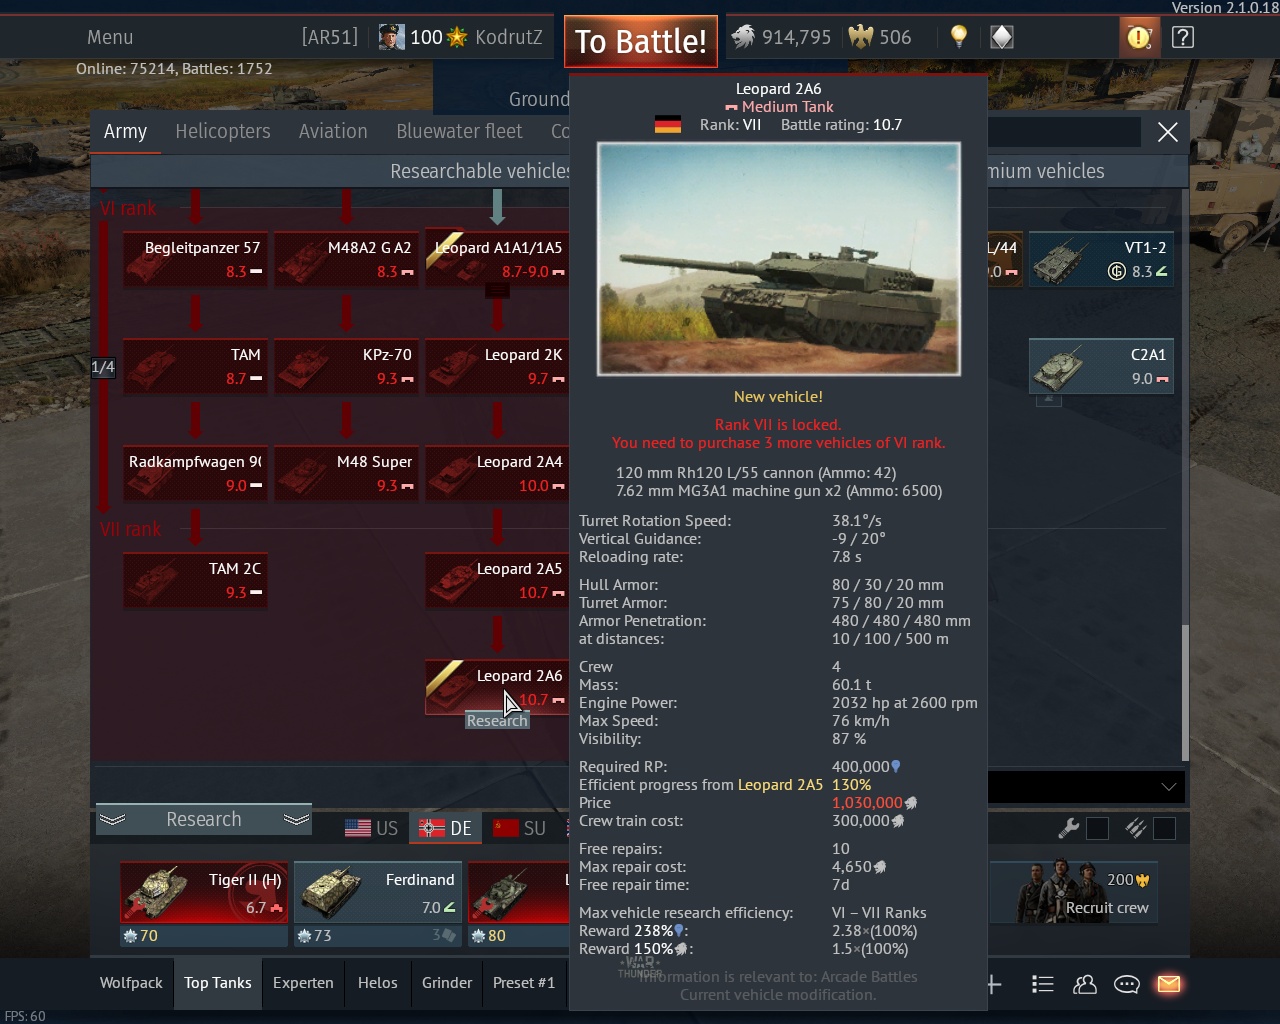1280x1024 pixels.
Task: Open the main Menu
Action: point(110,37)
